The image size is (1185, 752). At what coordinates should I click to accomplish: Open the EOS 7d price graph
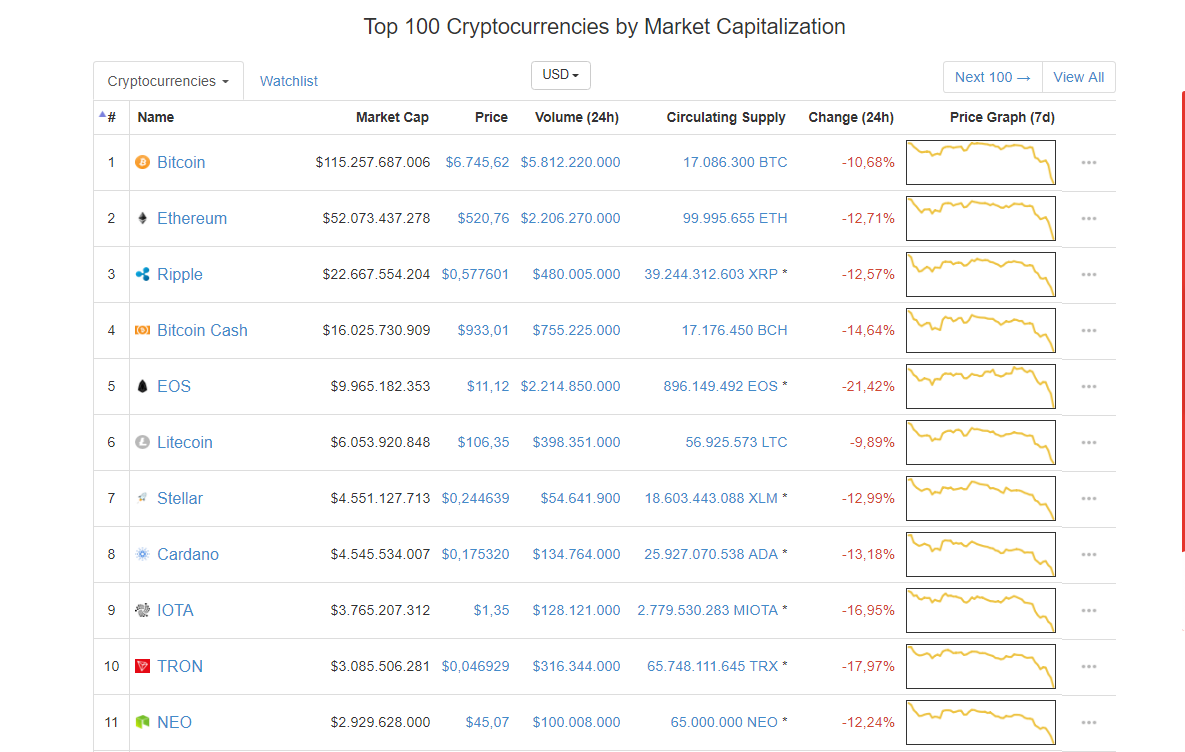click(981, 386)
